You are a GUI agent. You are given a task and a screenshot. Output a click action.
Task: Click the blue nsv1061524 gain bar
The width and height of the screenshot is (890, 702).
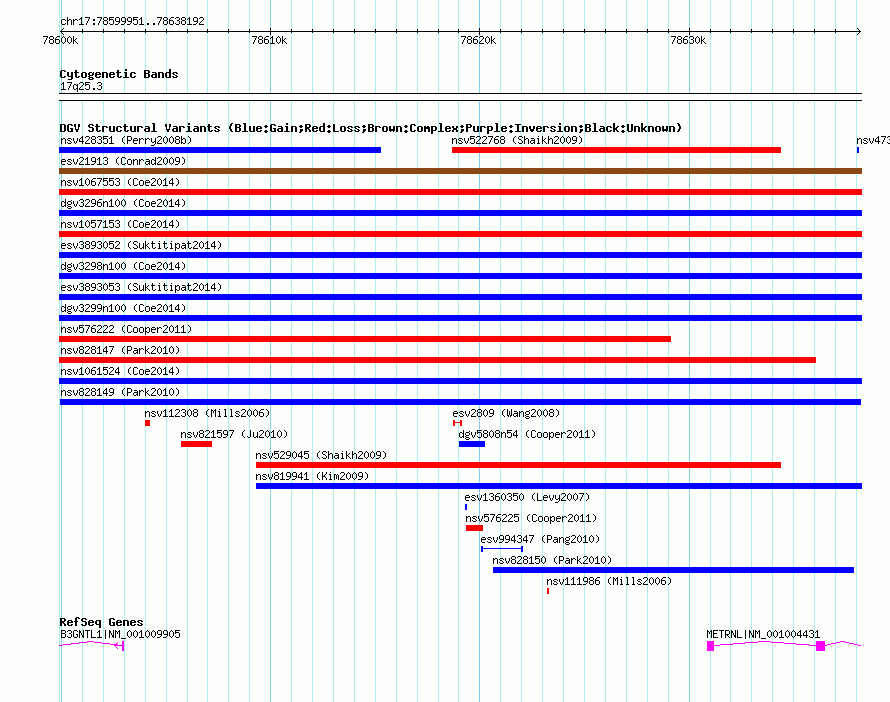pos(460,381)
